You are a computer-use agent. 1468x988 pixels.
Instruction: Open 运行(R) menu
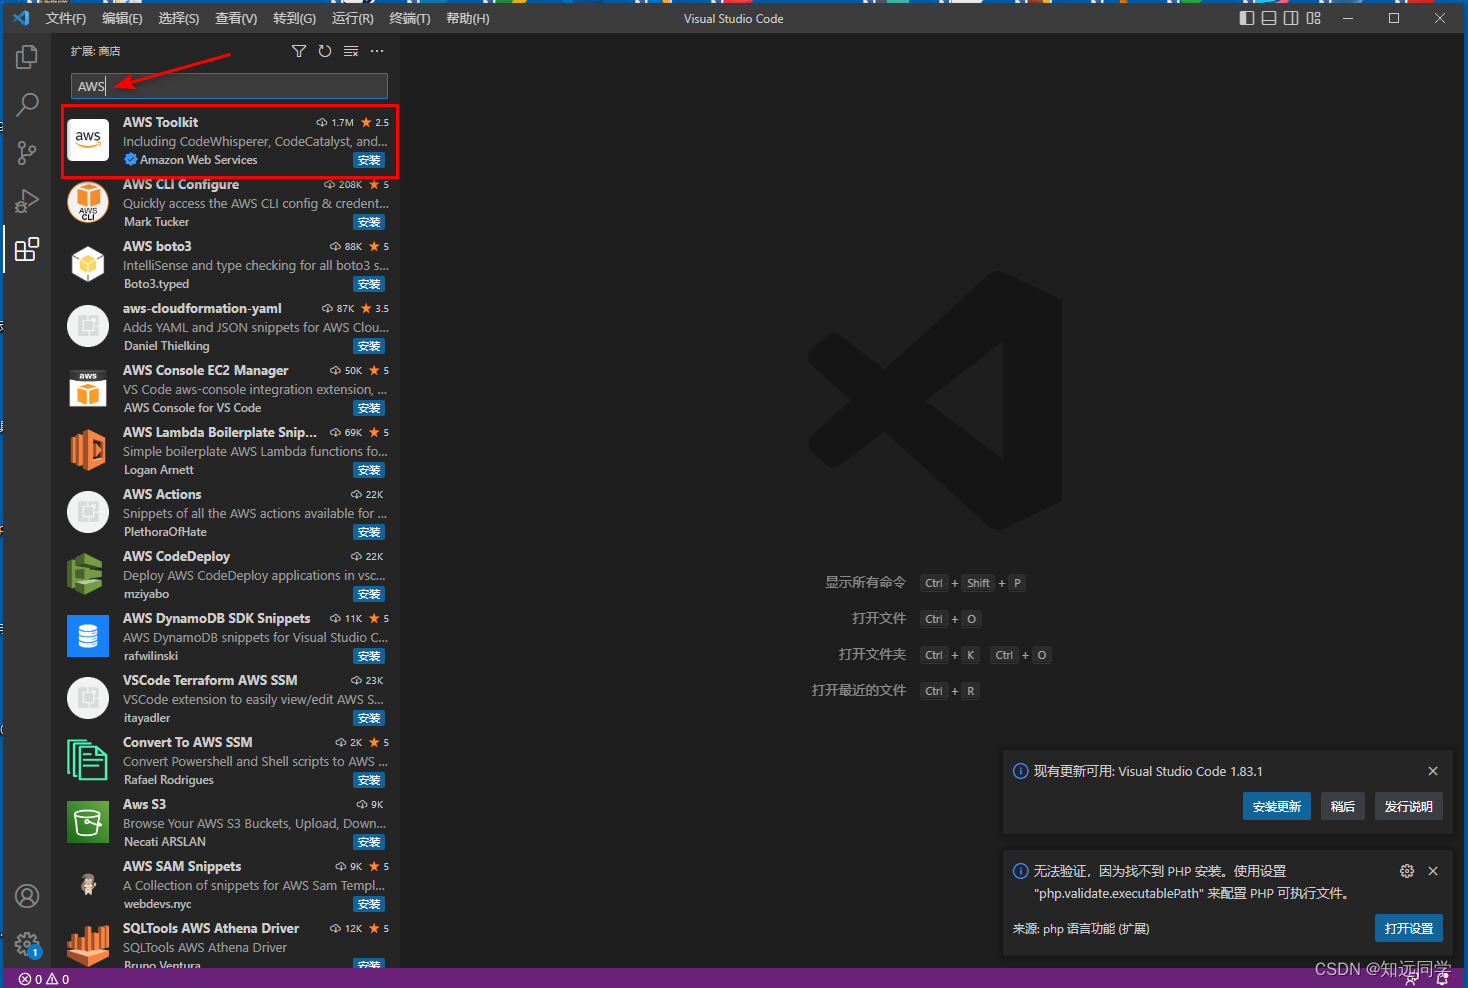(352, 18)
